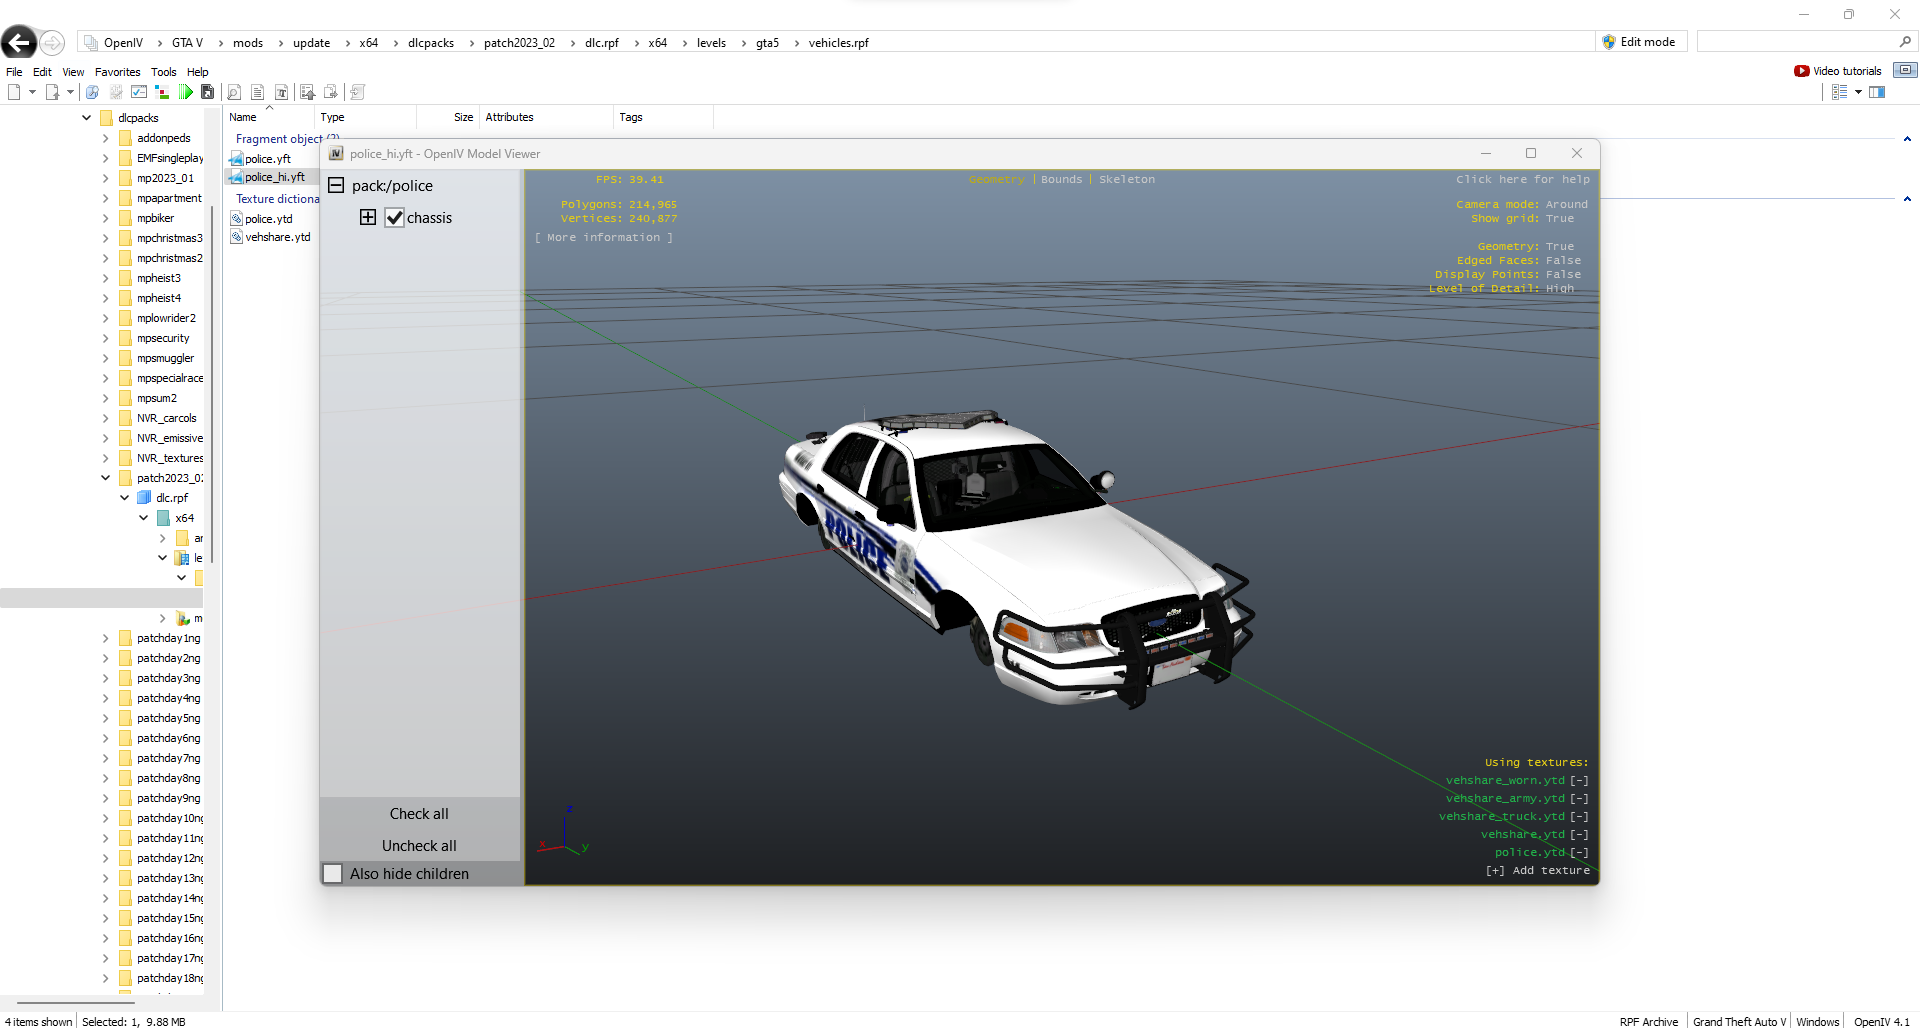Uncheck the chassis checkbox
This screenshot has height=1031, width=1920.
[x=395, y=218]
